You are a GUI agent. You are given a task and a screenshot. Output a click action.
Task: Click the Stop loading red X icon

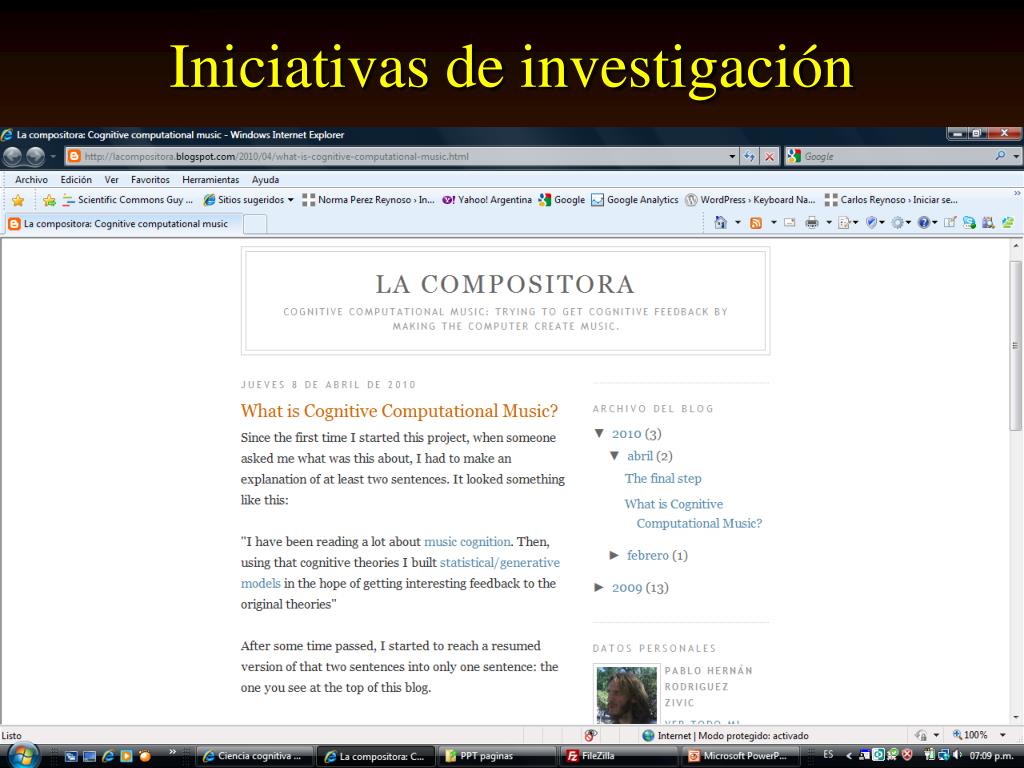(x=770, y=157)
